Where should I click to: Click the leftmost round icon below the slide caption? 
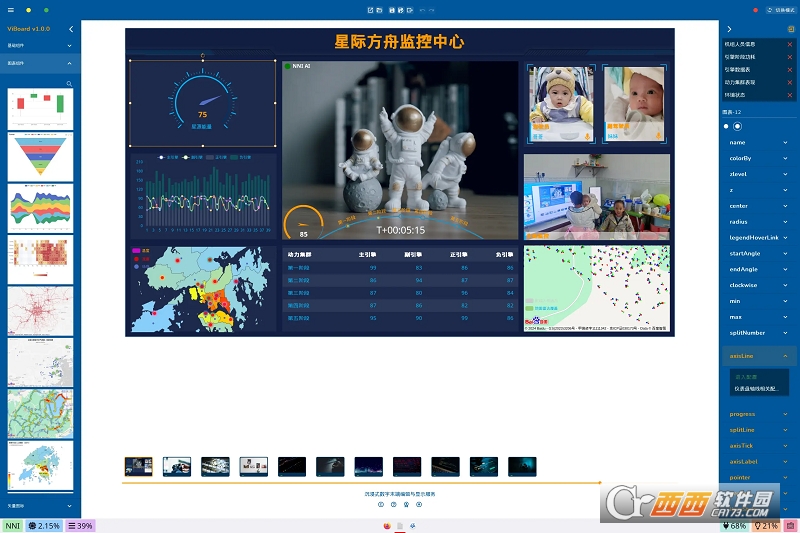(381, 504)
